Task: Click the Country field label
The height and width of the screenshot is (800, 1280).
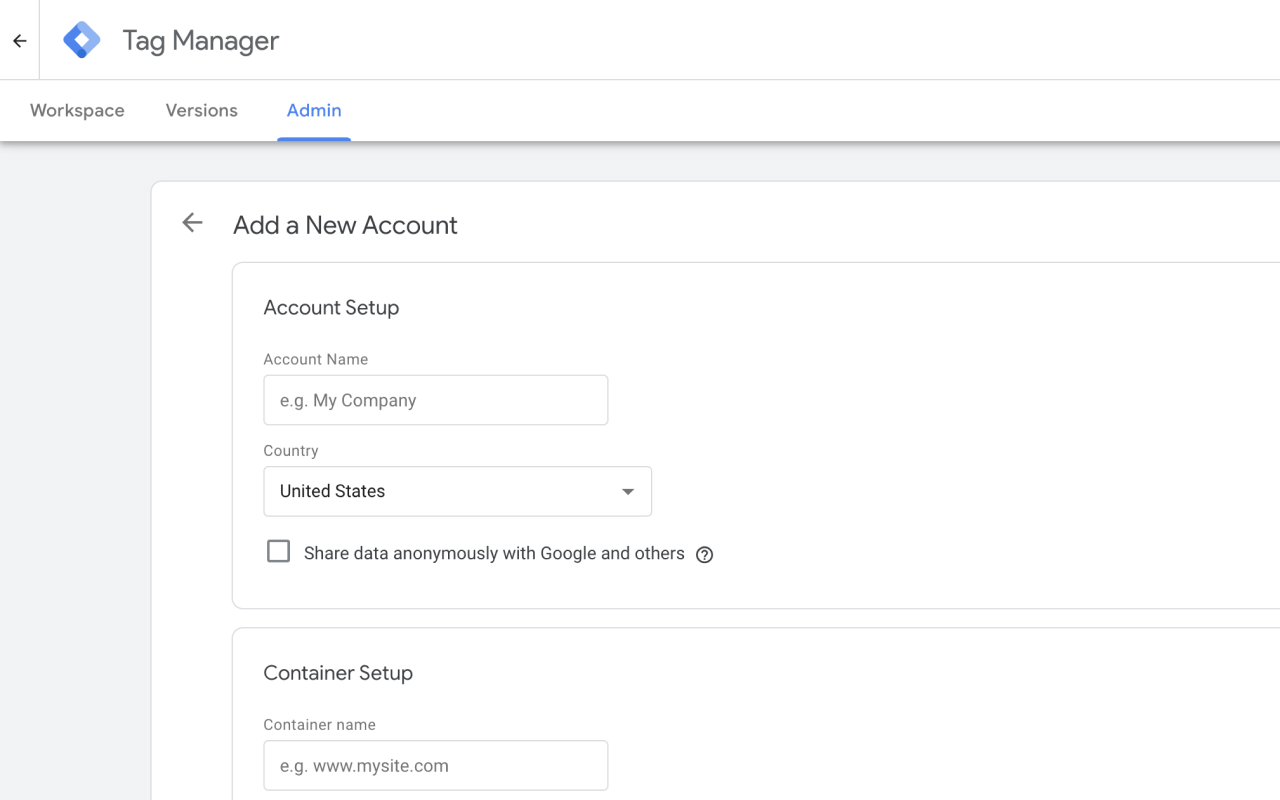Action: (x=291, y=451)
